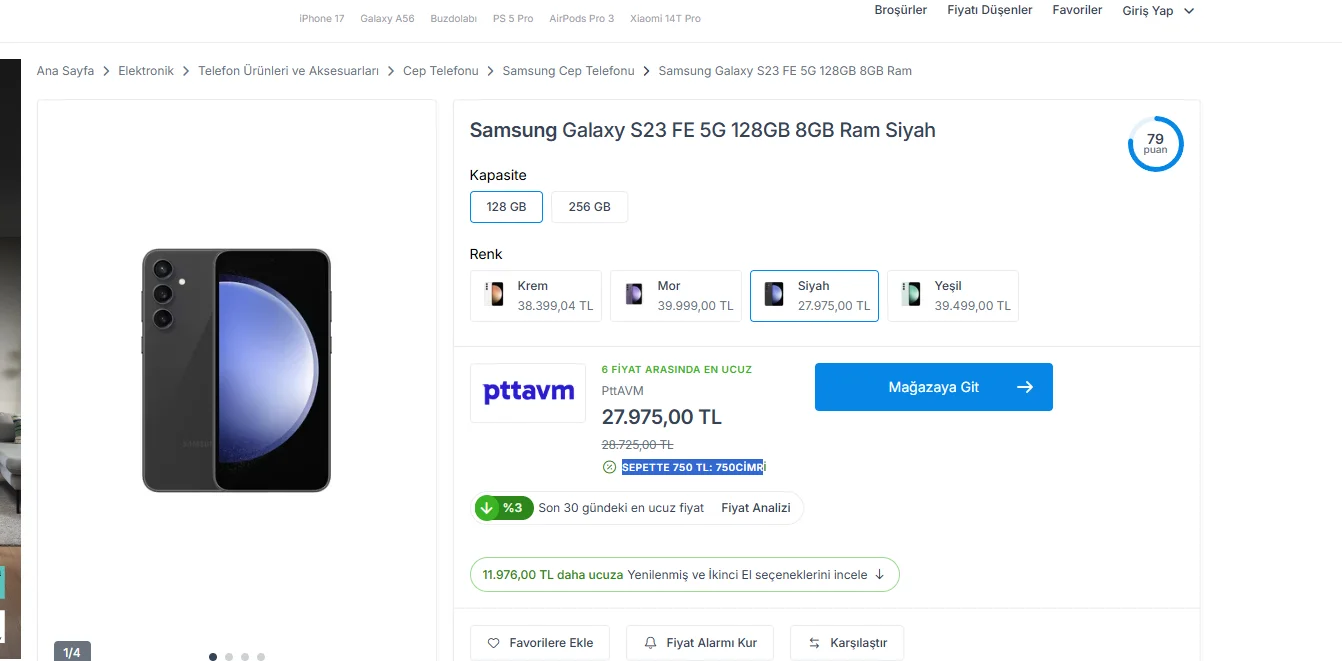The height and width of the screenshot is (661, 1342).
Task: Click the green price drop arrow badge
Action: 487,508
